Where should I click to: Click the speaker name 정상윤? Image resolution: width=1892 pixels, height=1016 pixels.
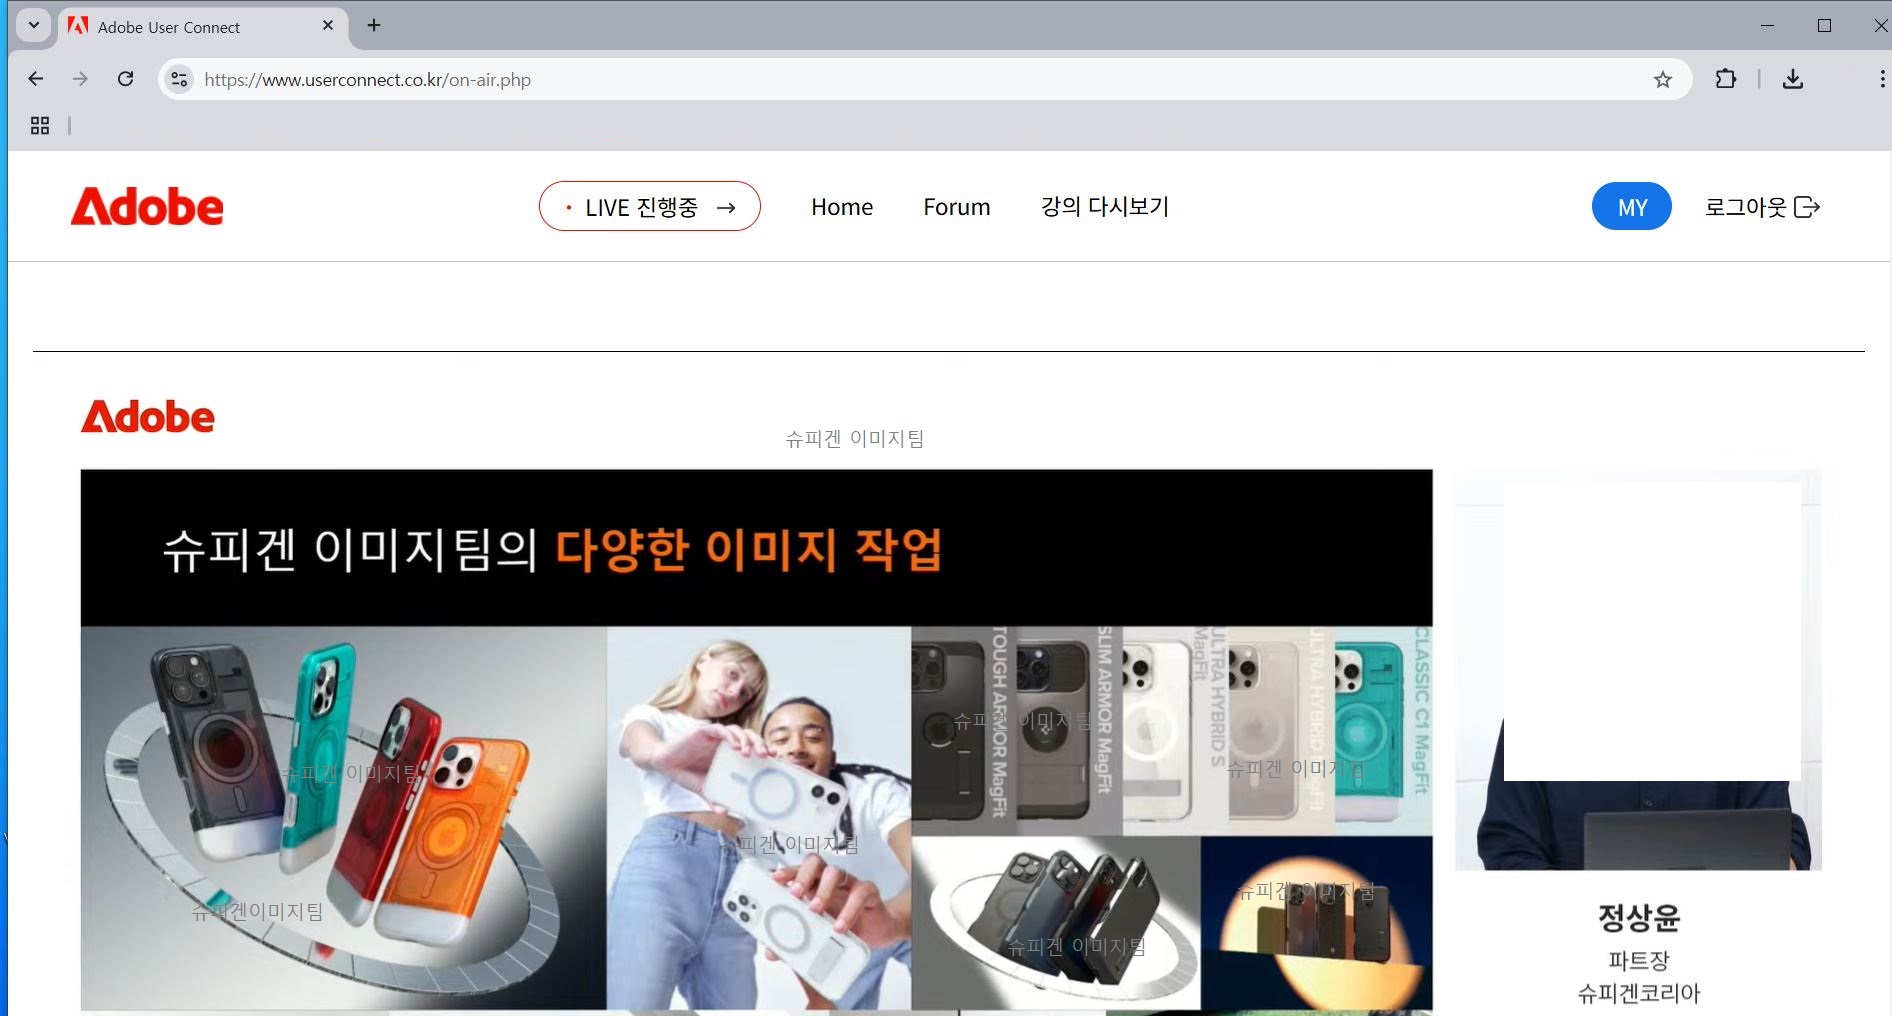coord(1638,917)
